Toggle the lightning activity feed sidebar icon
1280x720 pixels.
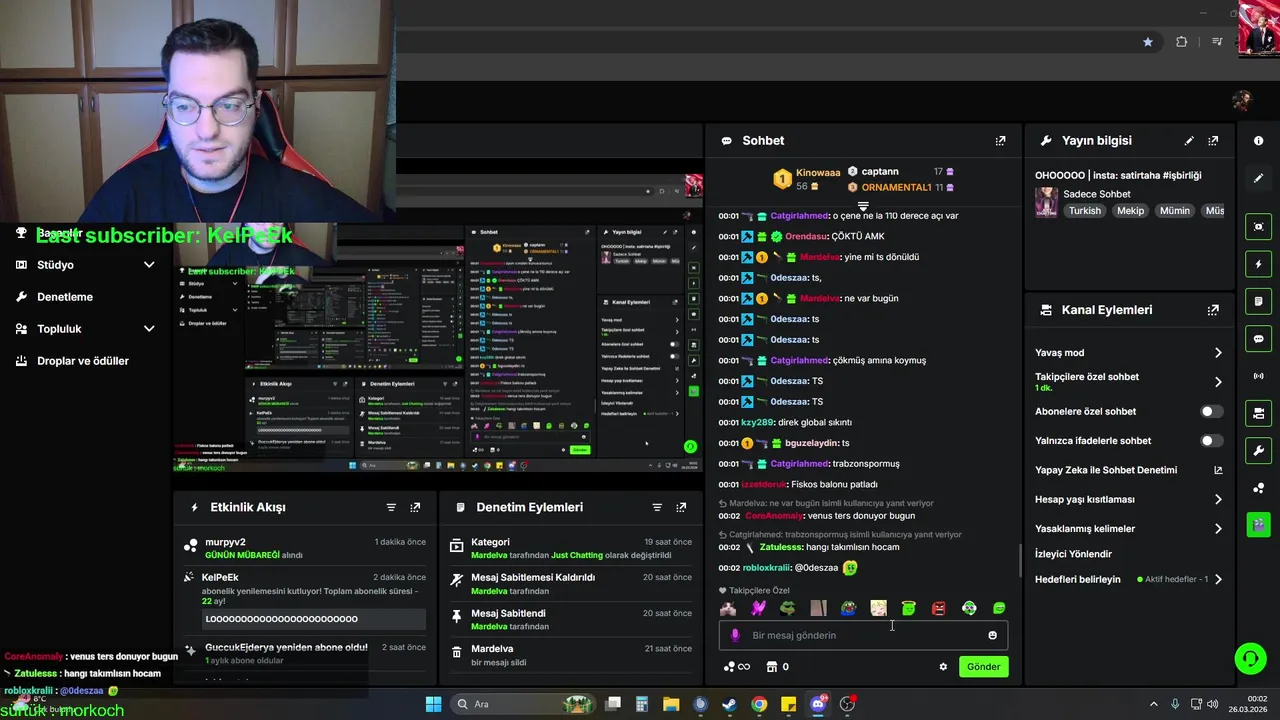pos(1258,264)
